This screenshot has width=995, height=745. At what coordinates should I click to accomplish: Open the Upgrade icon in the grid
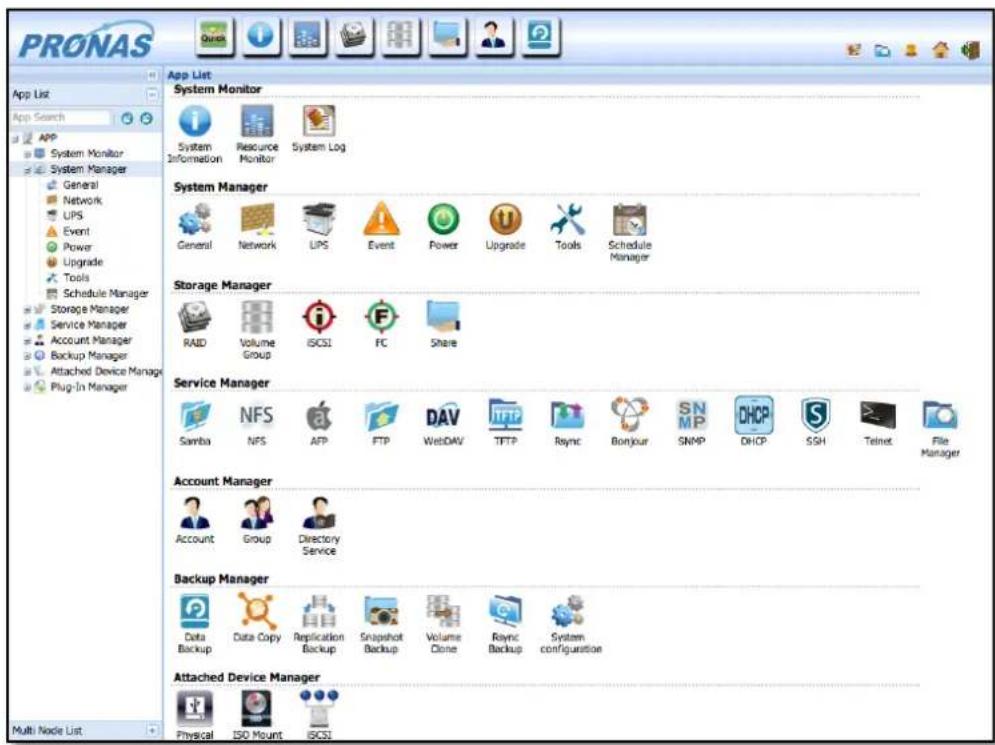(x=505, y=220)
